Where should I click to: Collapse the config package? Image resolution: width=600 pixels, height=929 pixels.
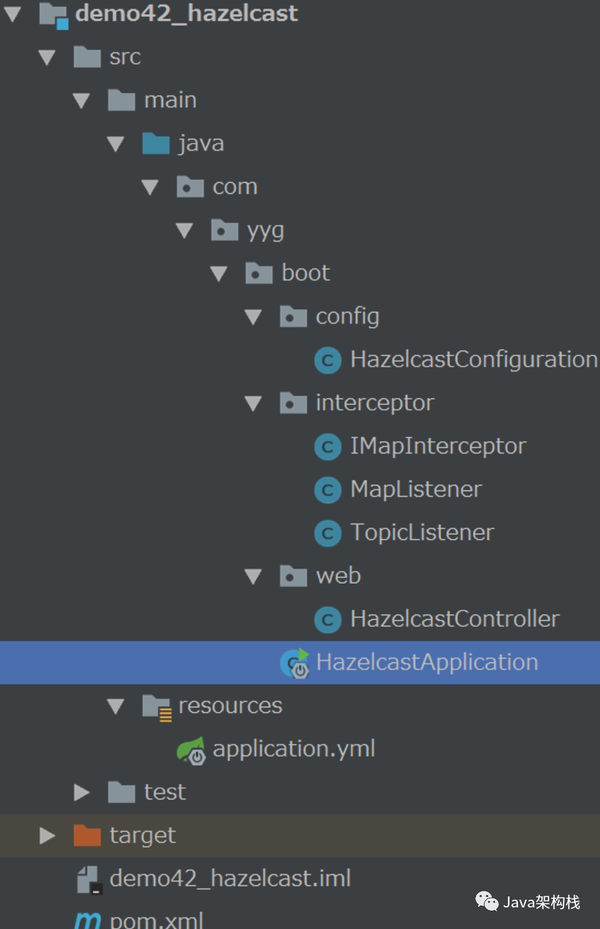253,316
